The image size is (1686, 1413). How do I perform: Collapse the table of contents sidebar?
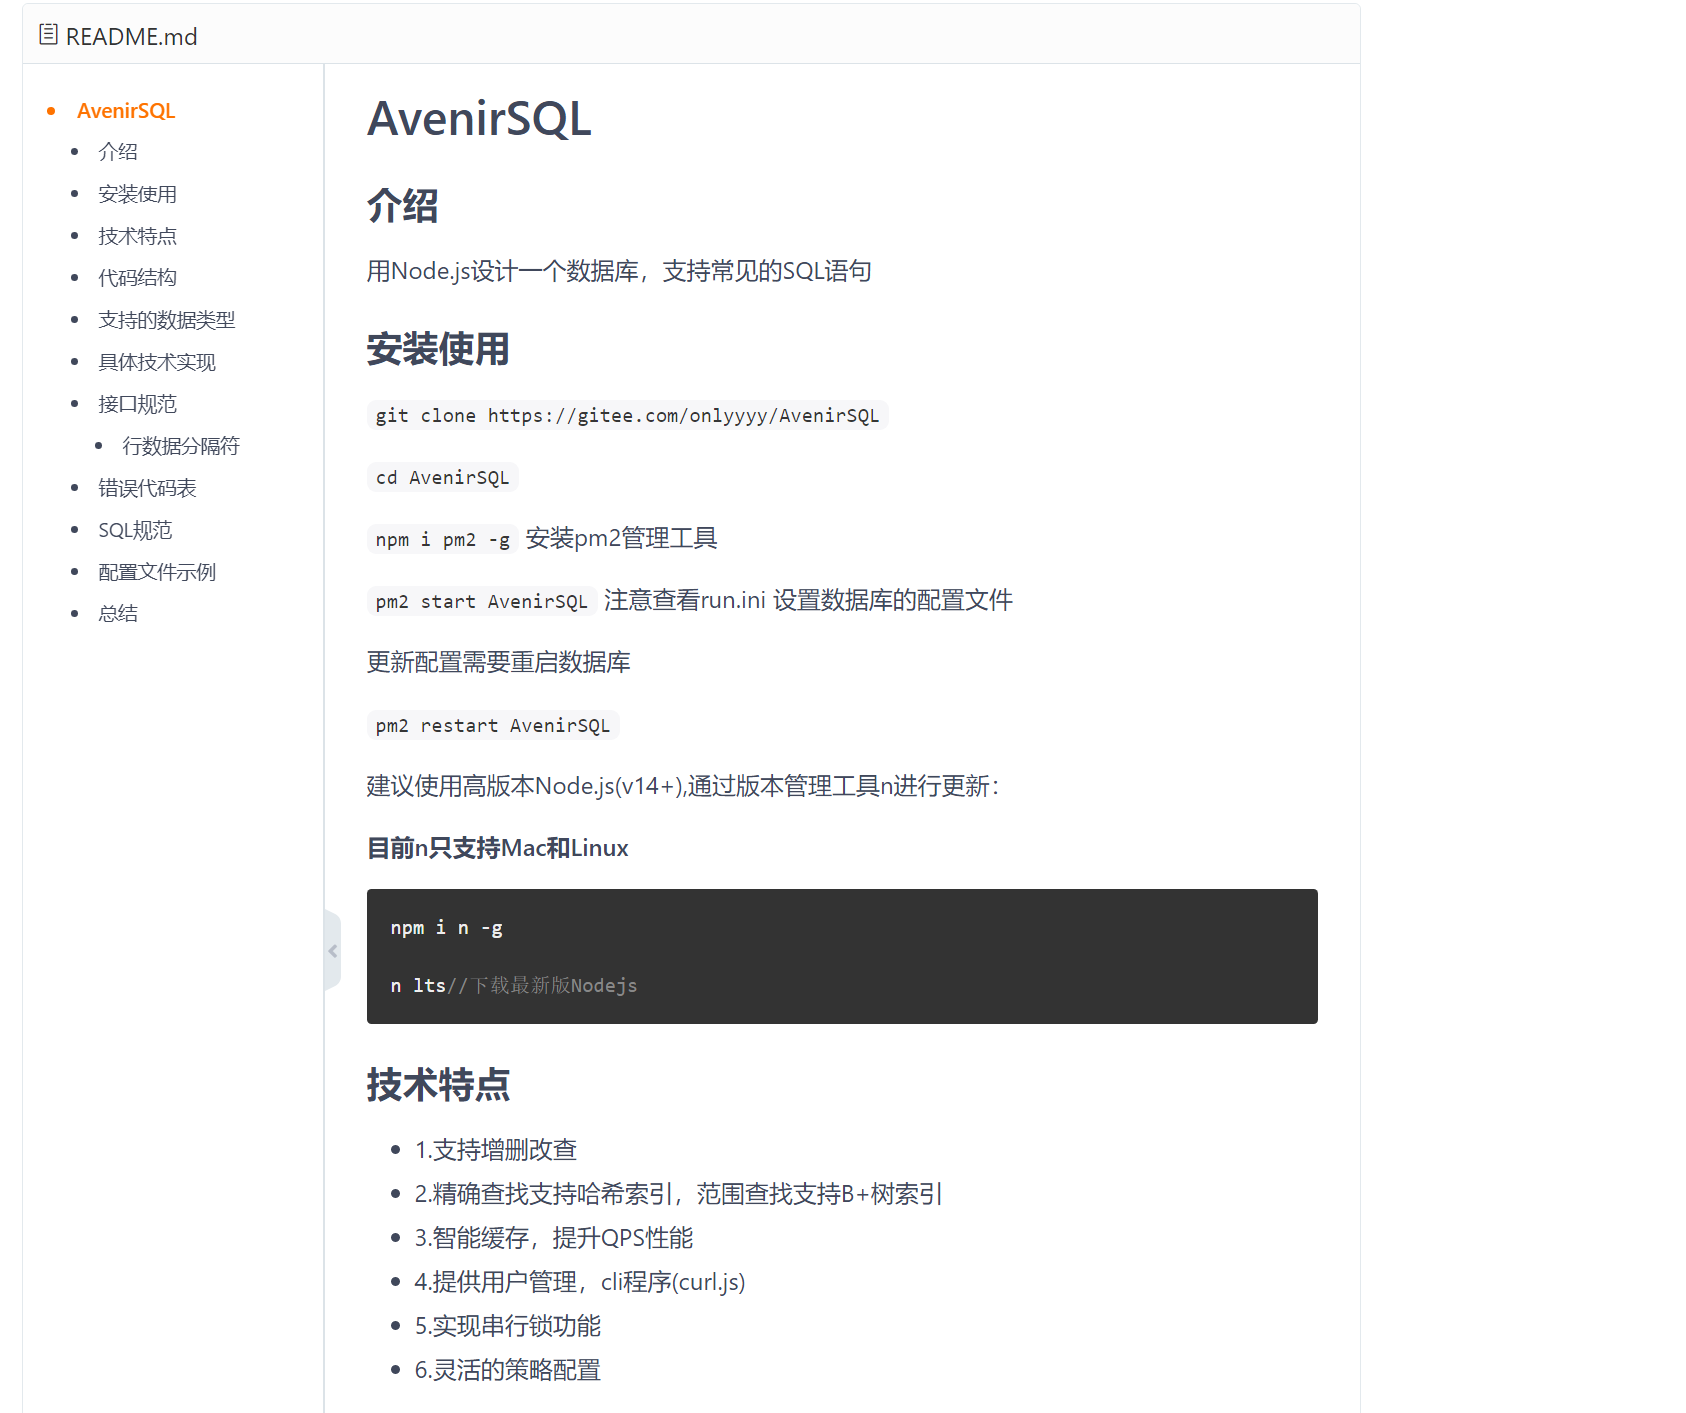(333, 951)
